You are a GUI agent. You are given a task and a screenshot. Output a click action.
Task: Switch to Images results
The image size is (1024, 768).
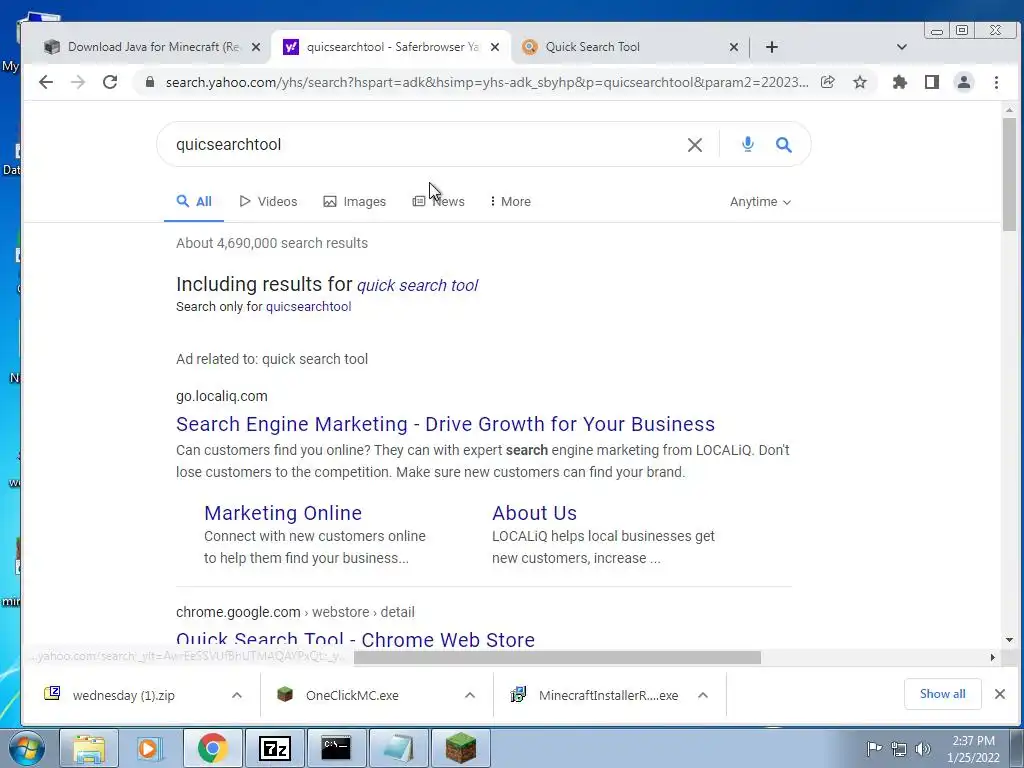coord(355,202)
